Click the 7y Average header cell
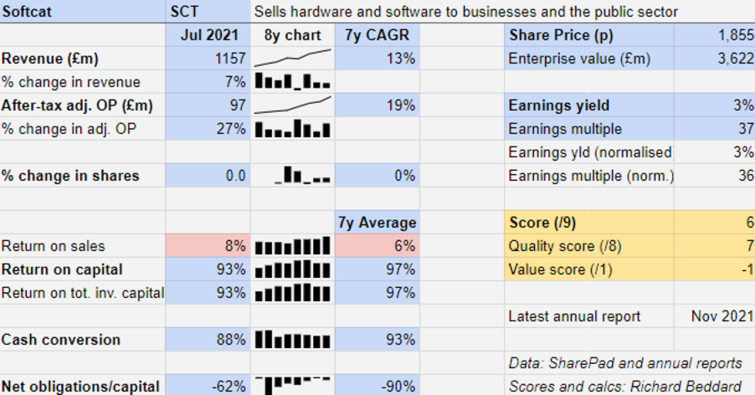Screen dimensions: 755x395 tap(377, 222)
